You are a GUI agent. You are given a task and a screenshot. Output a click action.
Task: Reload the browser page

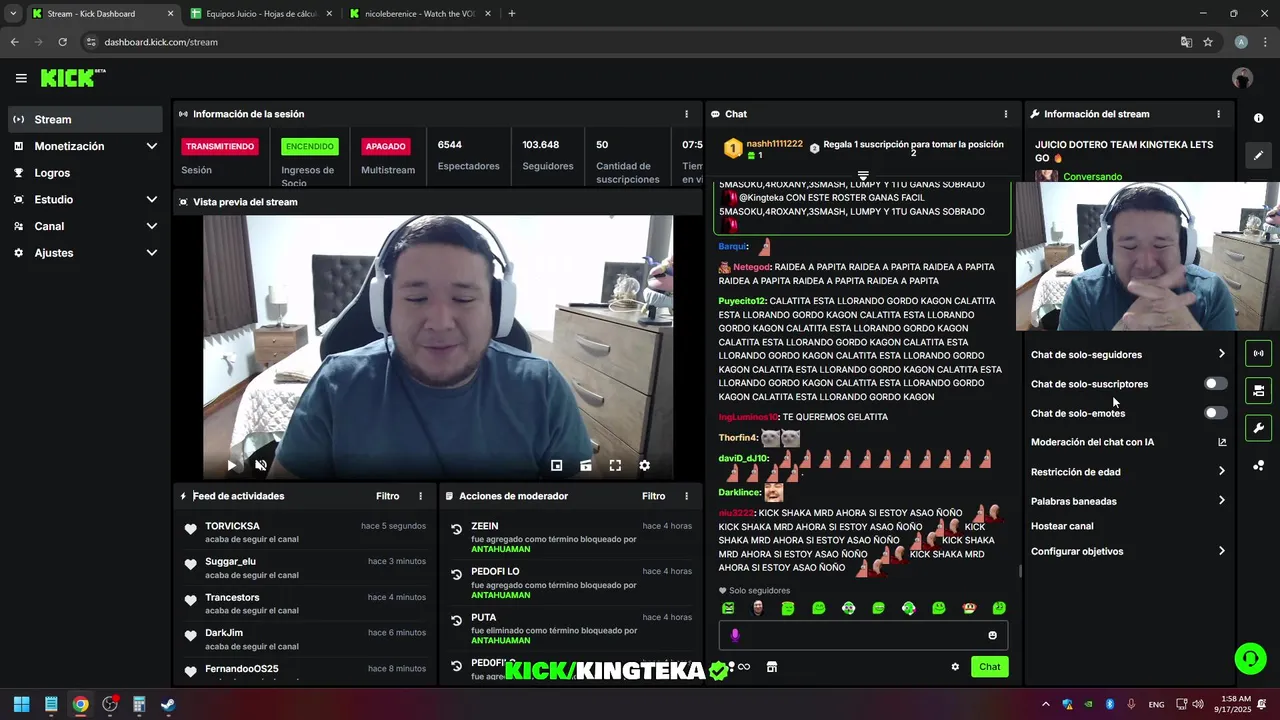pos(62,42)
